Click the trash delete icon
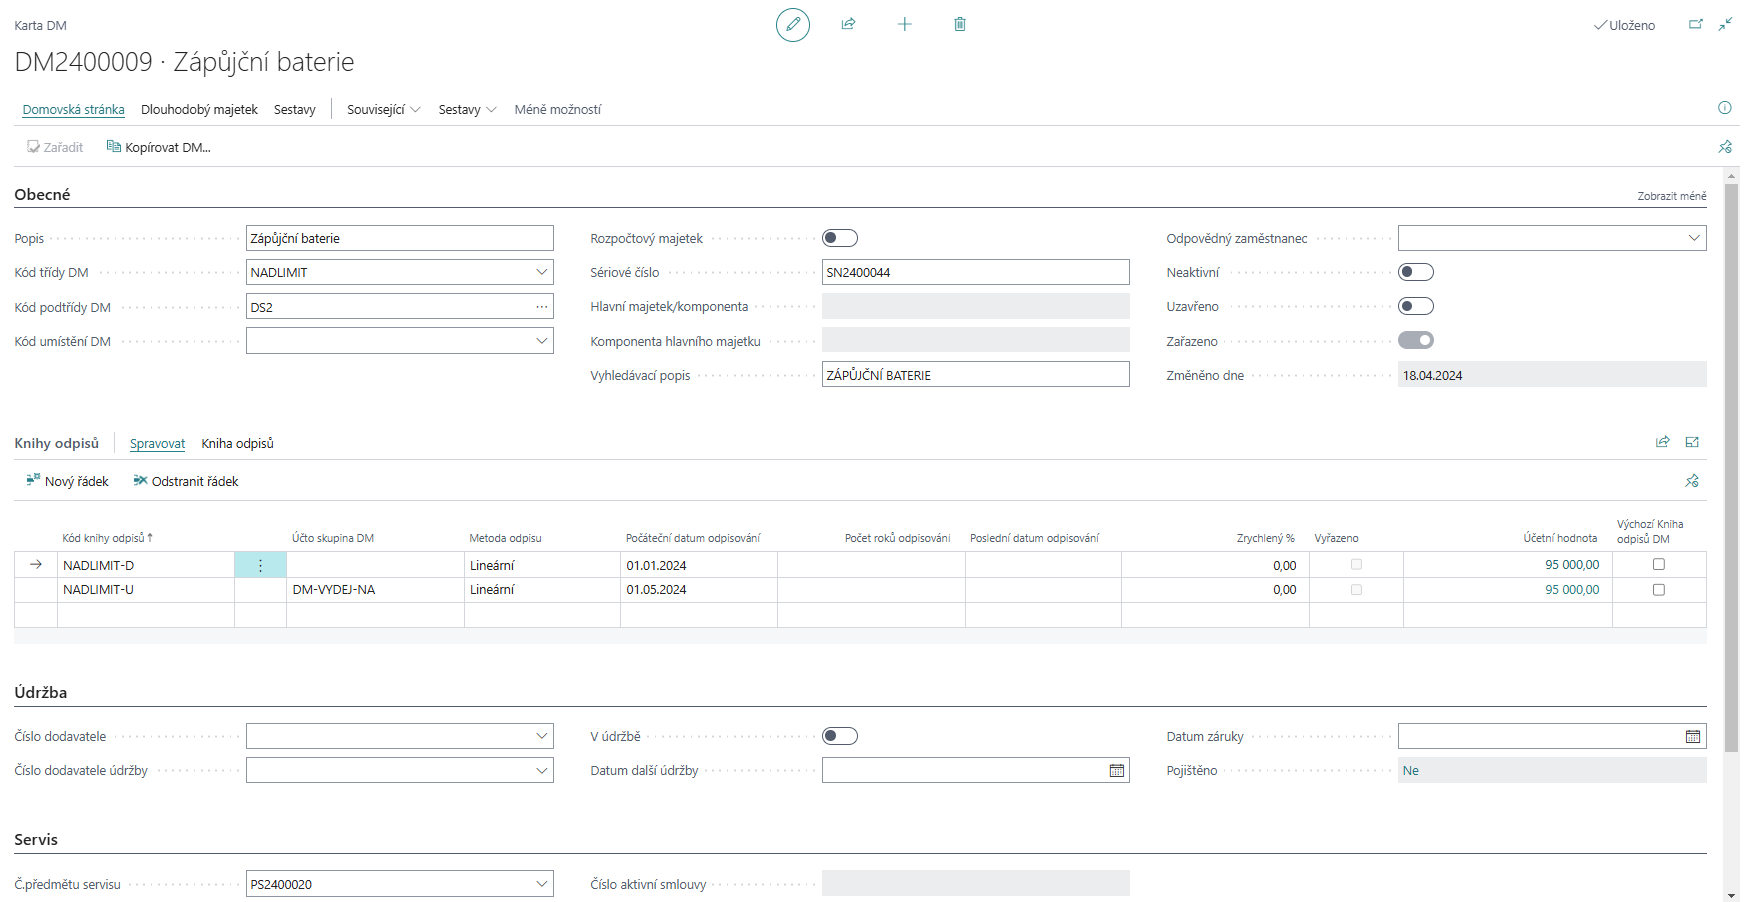Image resolution: width=1760 pixels, height=902 pixels. (x=960, y=24)
